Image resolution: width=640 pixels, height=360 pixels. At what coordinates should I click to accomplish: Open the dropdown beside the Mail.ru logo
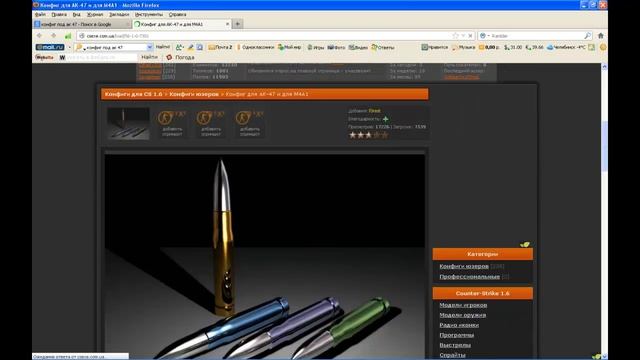coord(69,47)
